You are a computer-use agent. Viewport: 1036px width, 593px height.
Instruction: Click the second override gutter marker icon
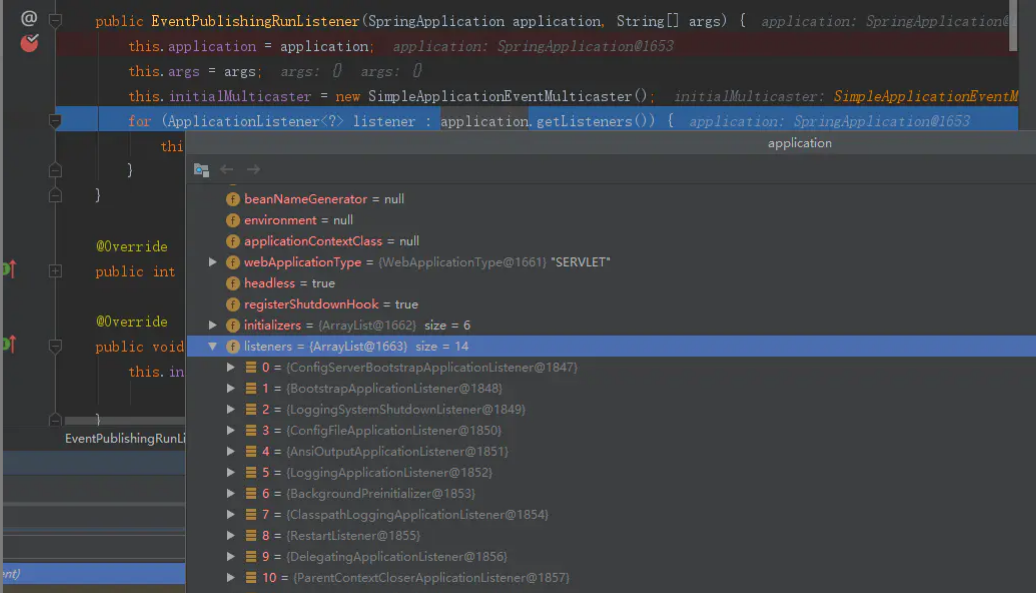click(x=9, y=344)
